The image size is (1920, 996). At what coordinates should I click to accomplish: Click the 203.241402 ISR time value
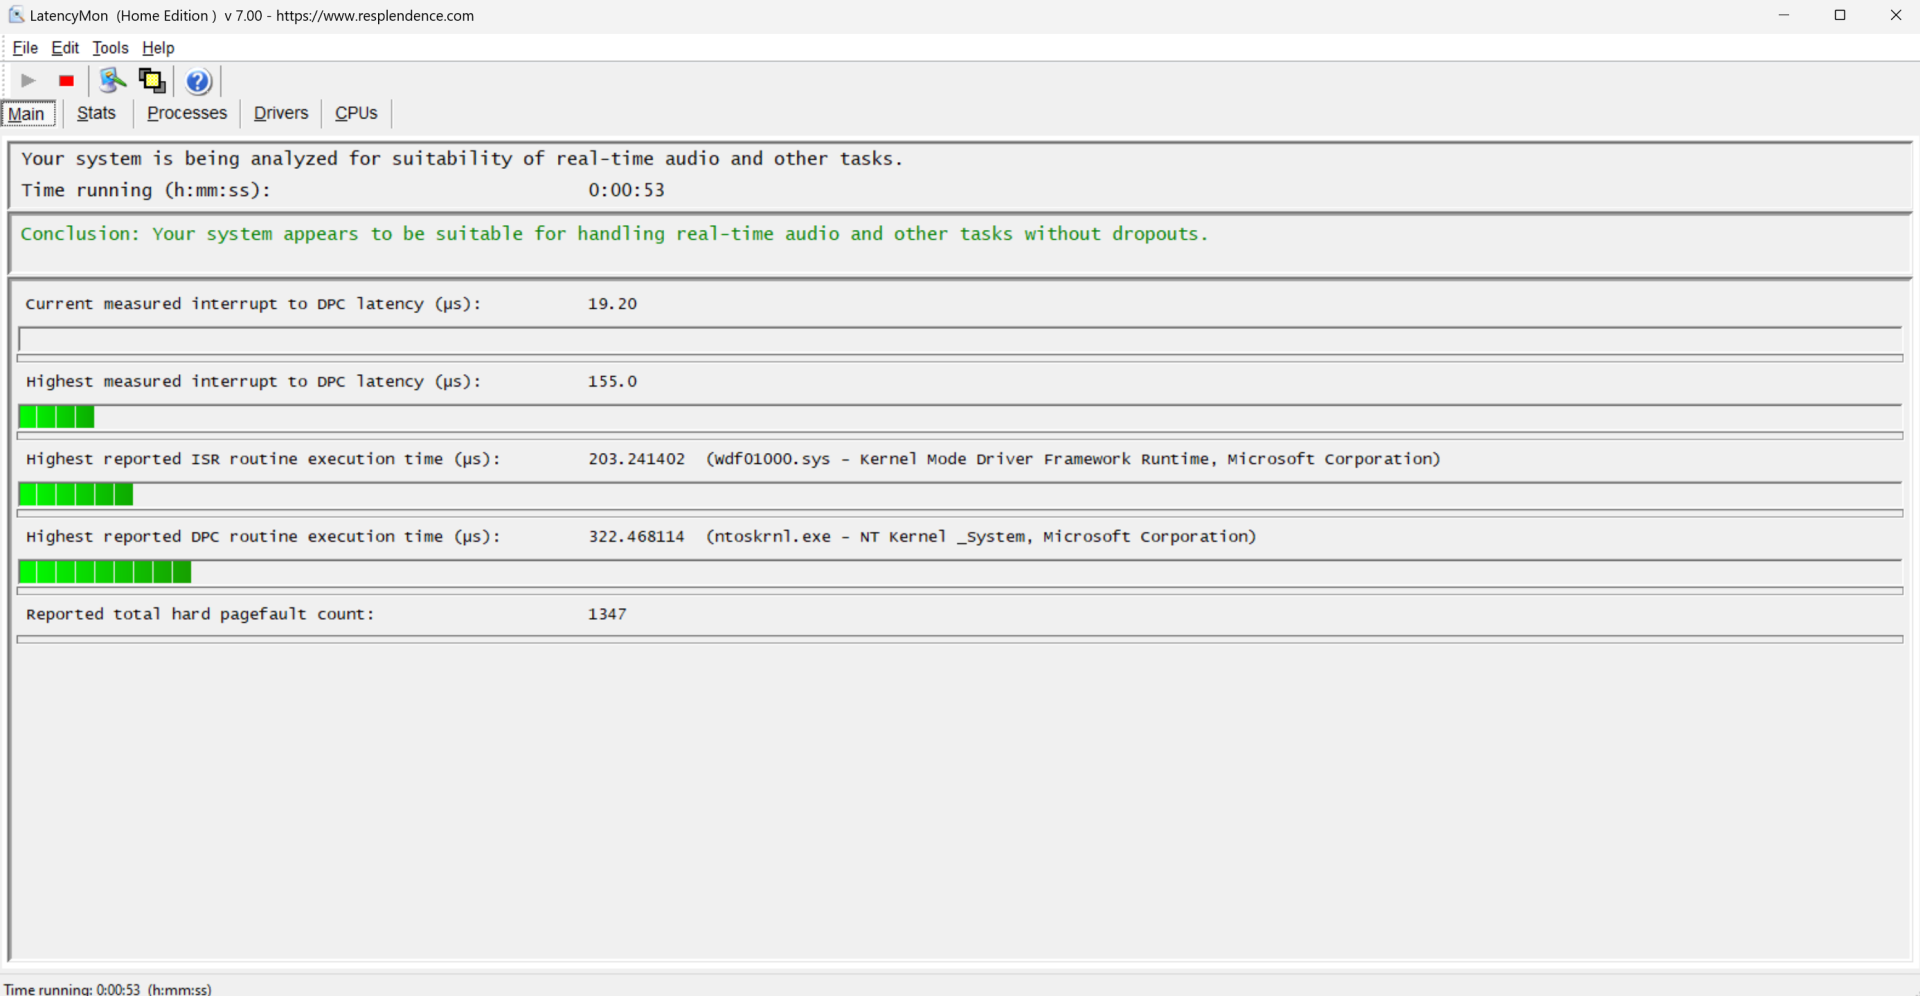[636, 459]
